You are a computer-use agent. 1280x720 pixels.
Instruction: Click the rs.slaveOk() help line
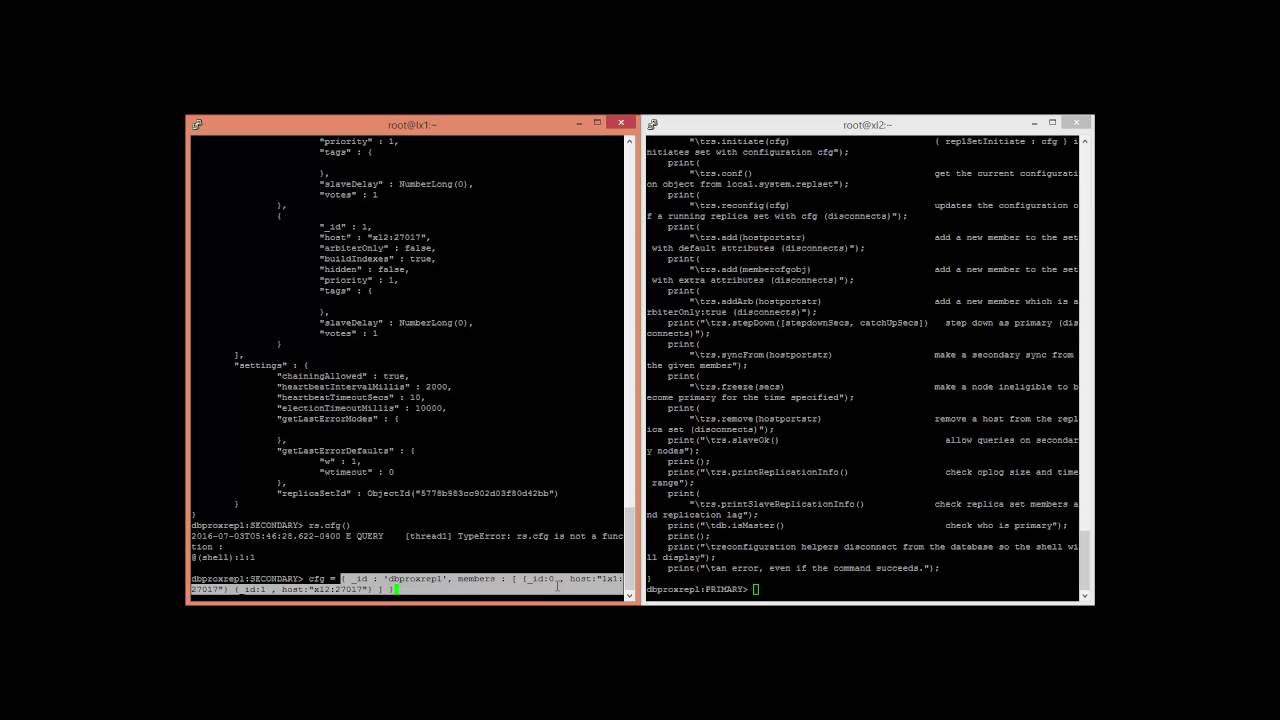point(862,445)
